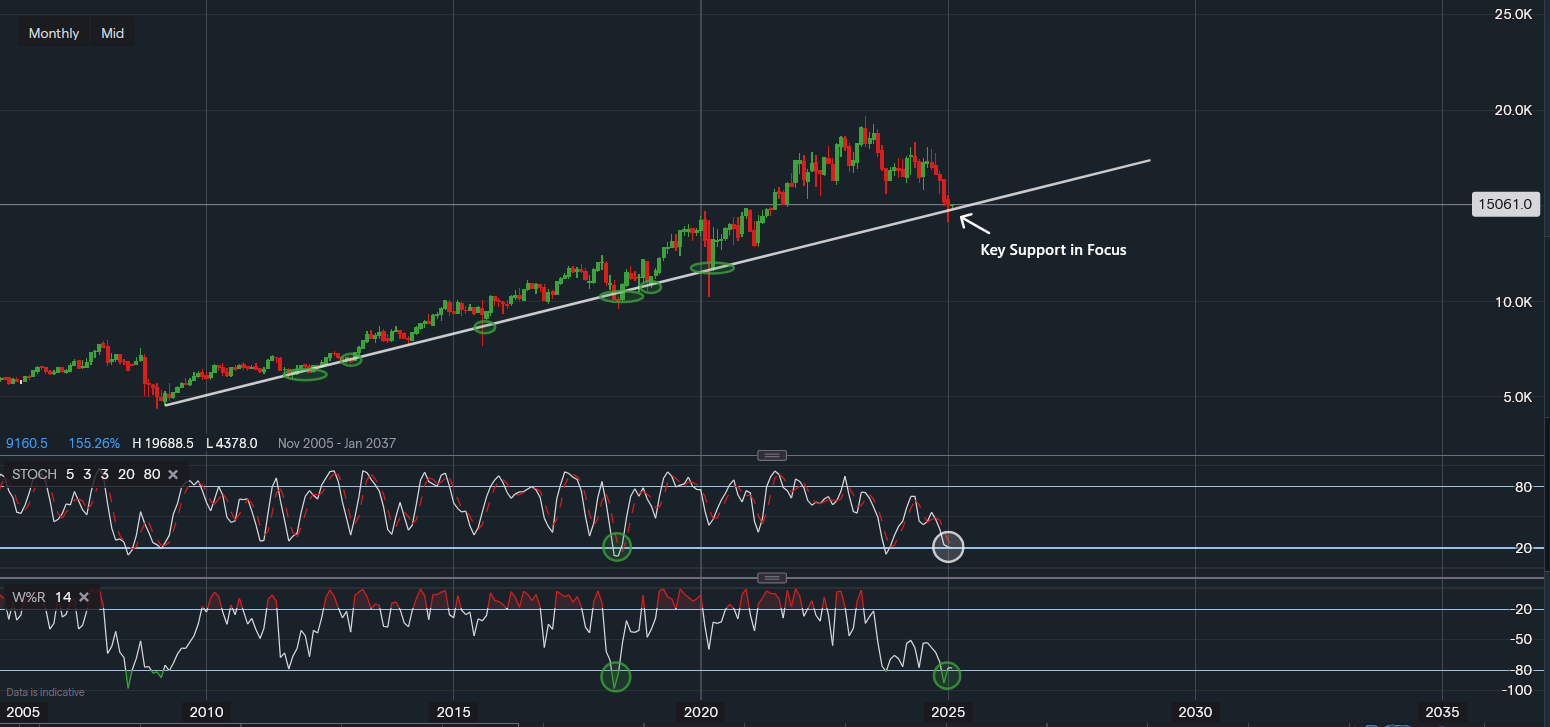This screenshot has width=1550, height=727.
Task: Open the Mid price source selector
Action: pyautogui.click(x=112, y=32)
